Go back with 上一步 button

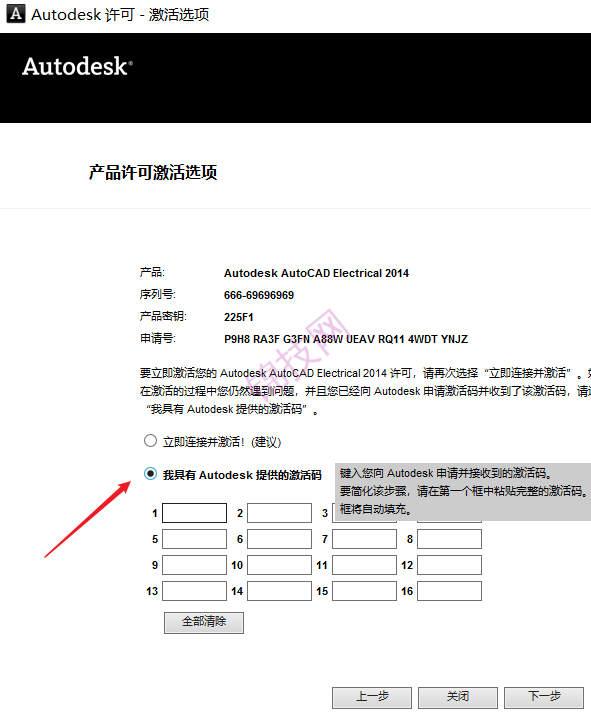372,697
